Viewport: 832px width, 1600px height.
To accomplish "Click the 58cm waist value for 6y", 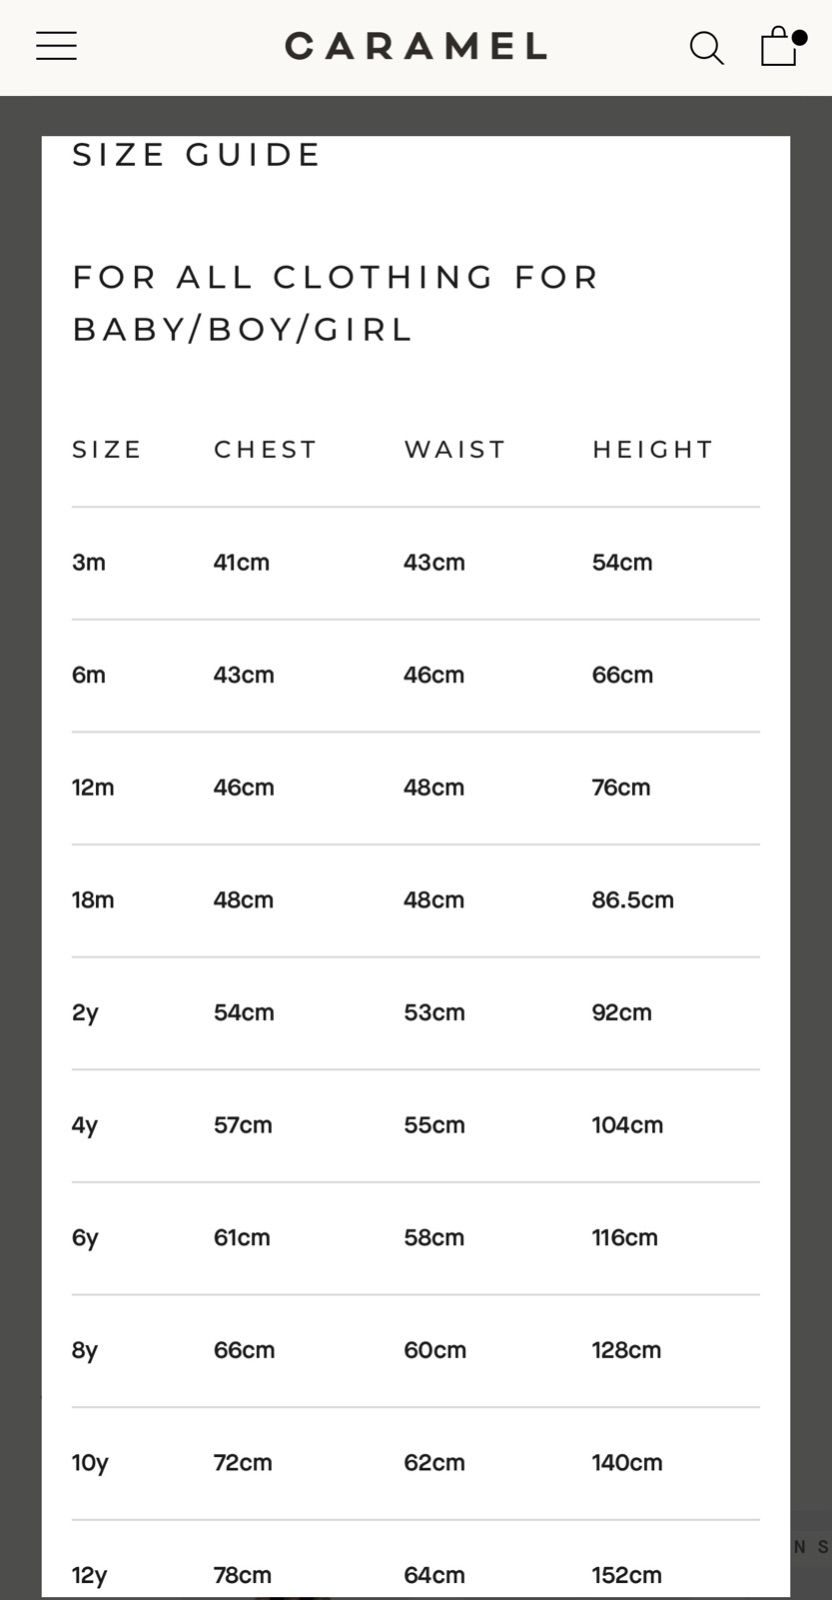I will [x=434, y=1238].
